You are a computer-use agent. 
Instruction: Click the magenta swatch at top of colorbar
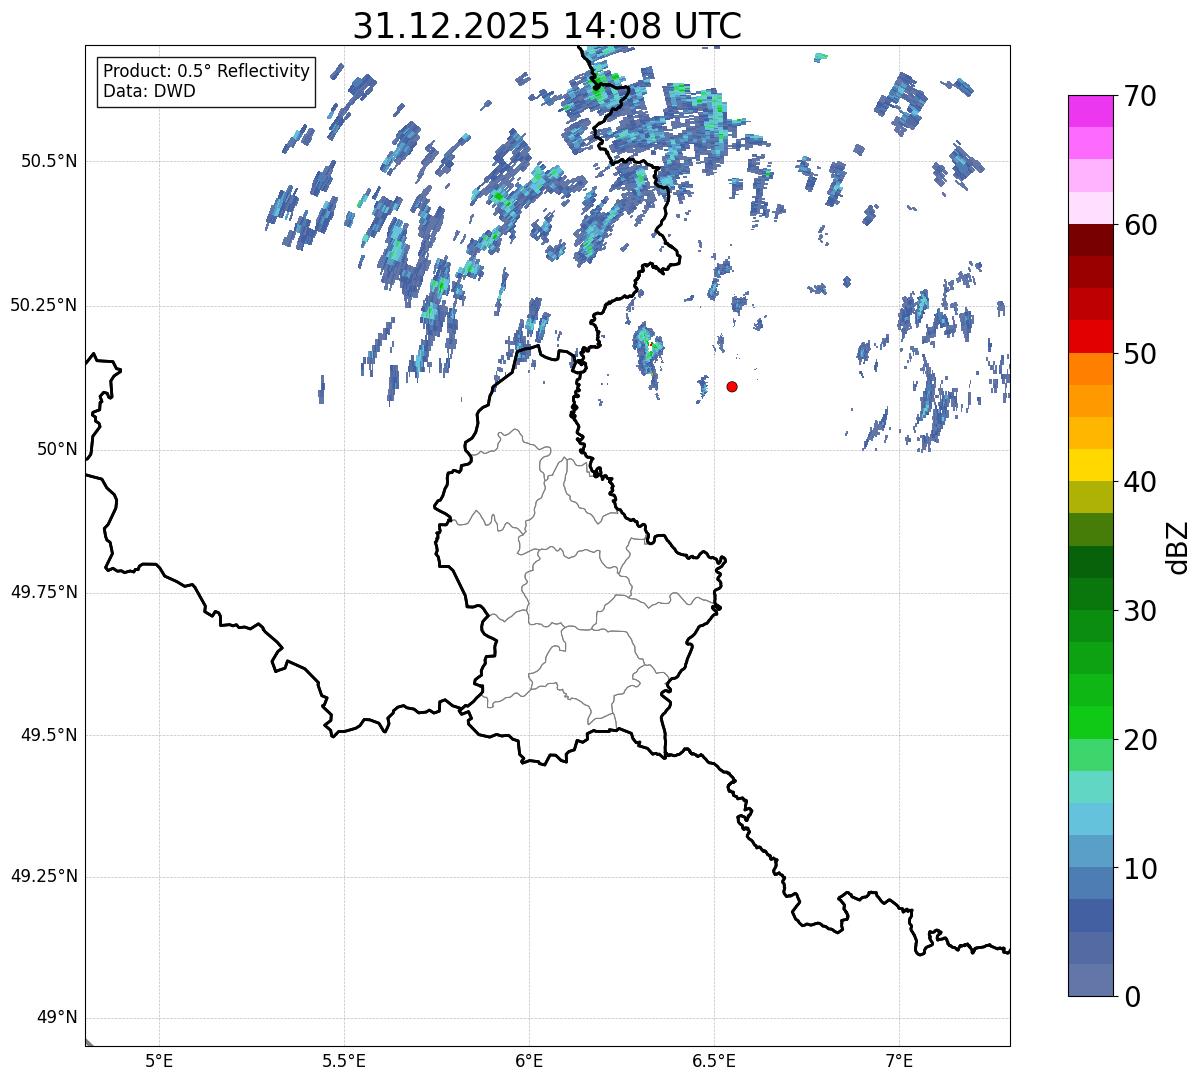coord(1090,111)
